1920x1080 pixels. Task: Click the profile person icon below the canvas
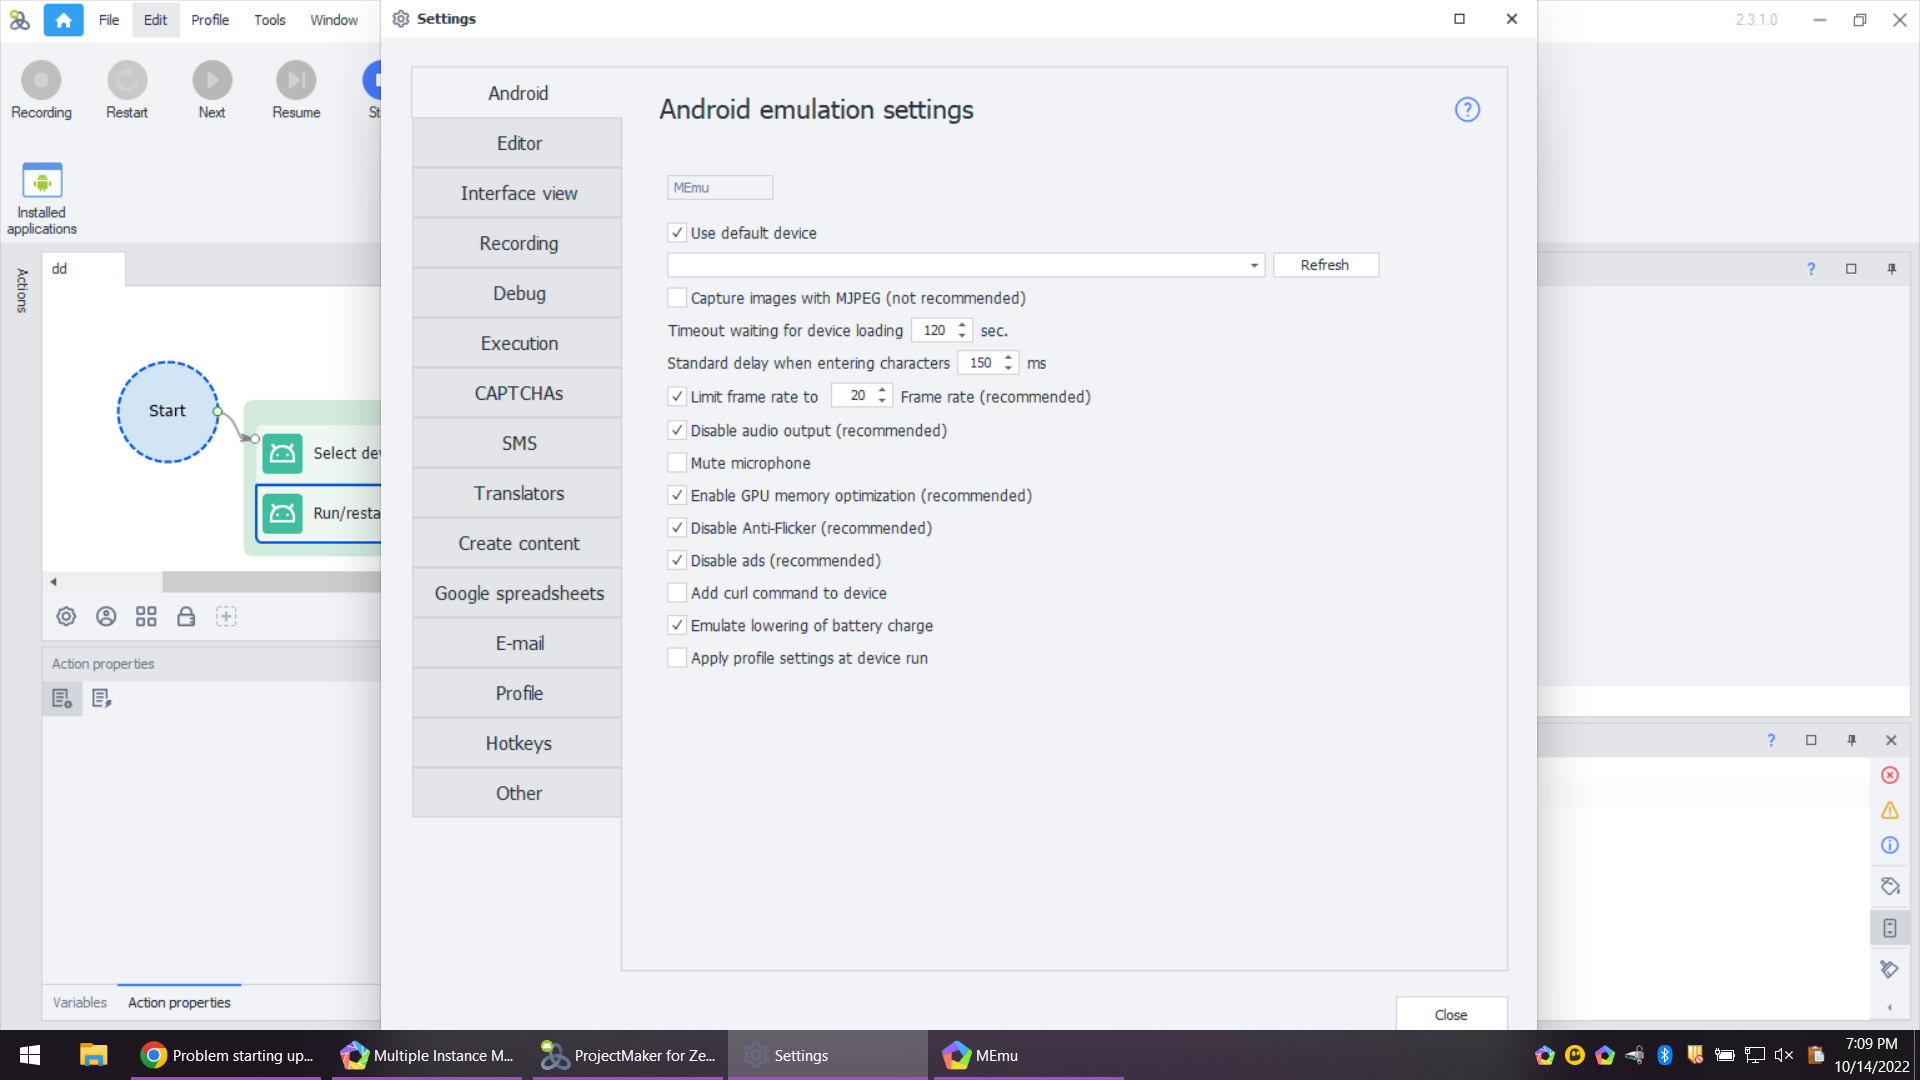106,617
